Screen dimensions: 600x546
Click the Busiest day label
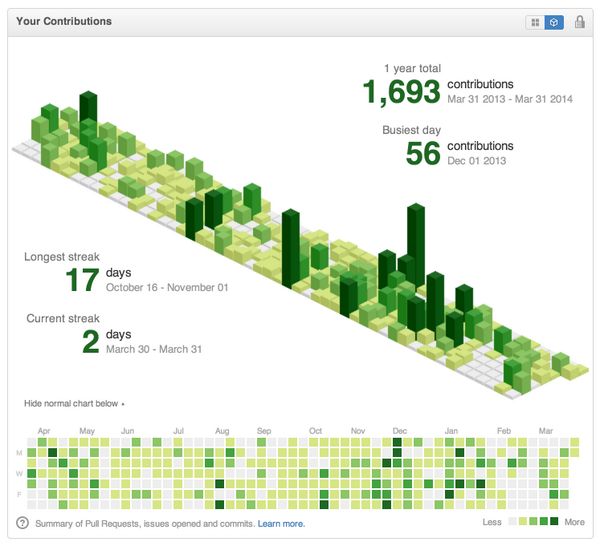(411, 130)
